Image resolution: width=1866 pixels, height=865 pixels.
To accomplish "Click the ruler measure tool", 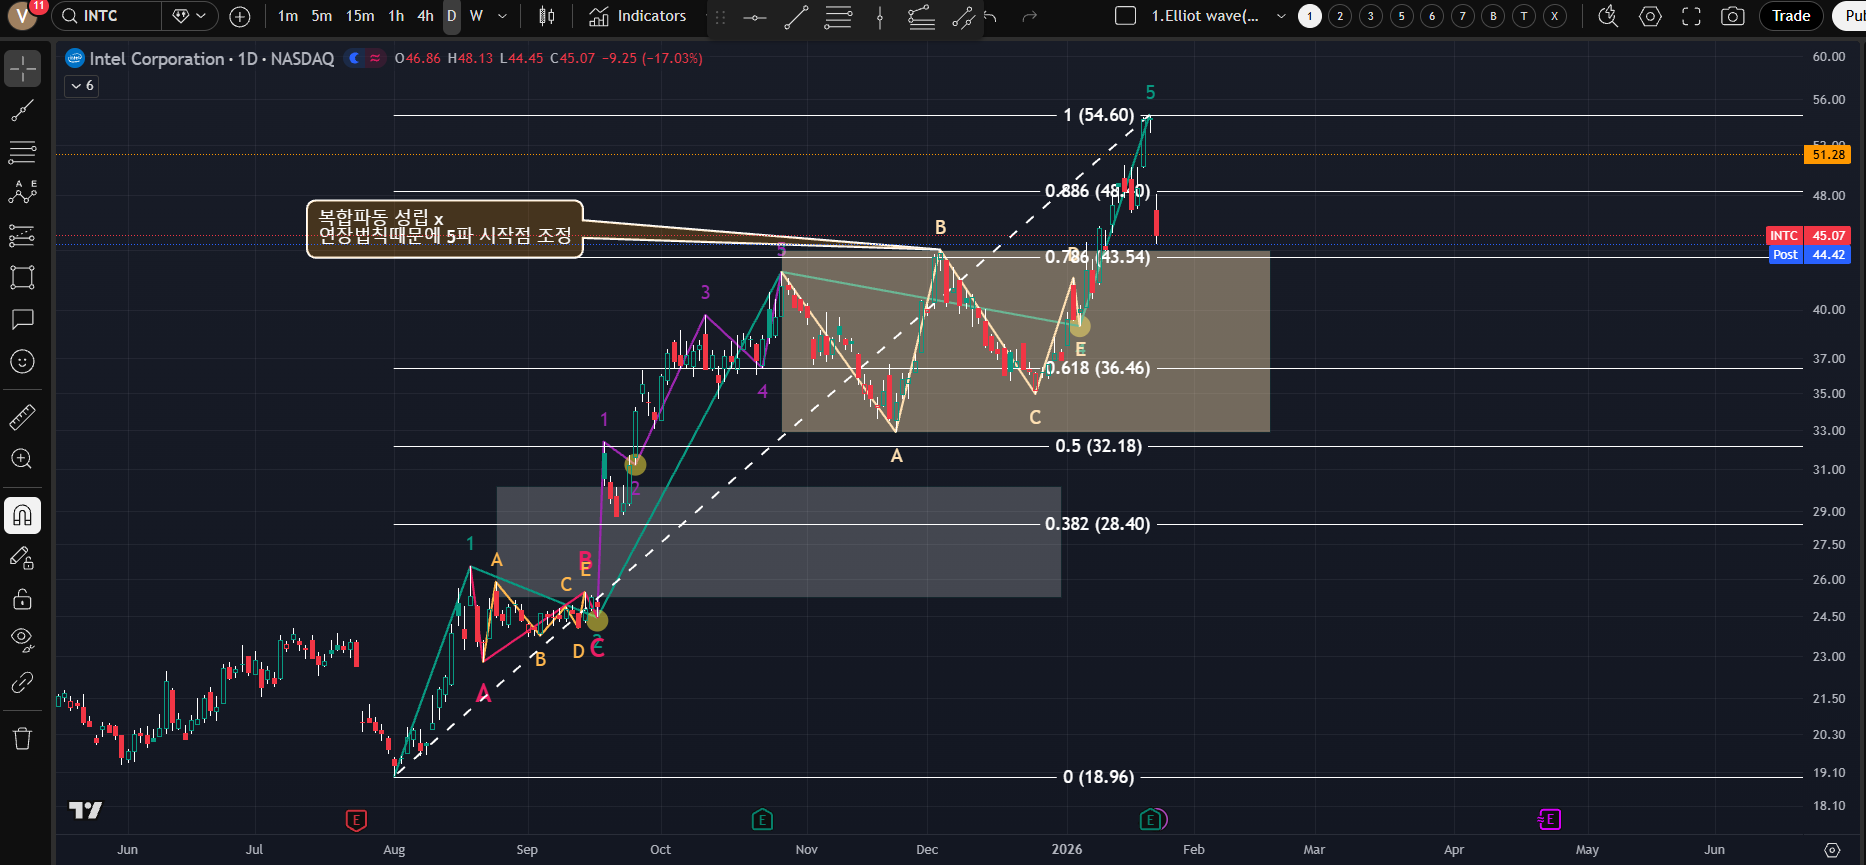I will (22, 417).
